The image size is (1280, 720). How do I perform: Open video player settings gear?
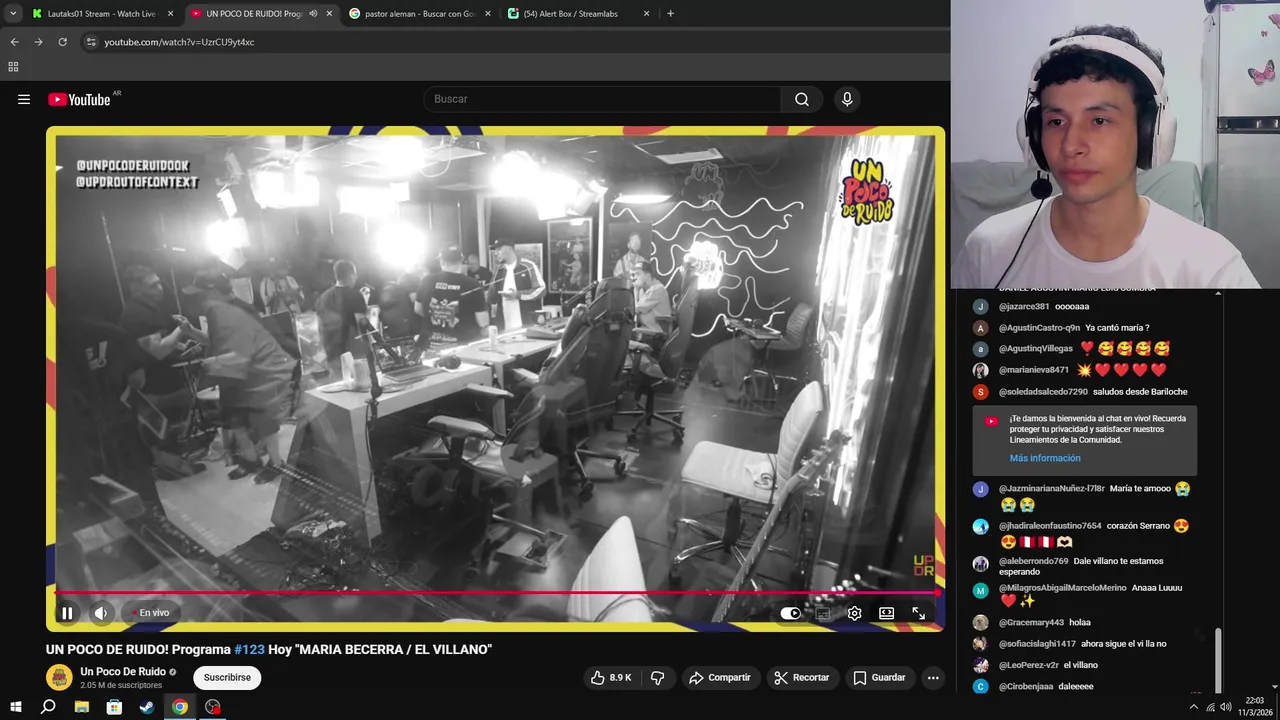pyautogui.click(x=854, y=613)
